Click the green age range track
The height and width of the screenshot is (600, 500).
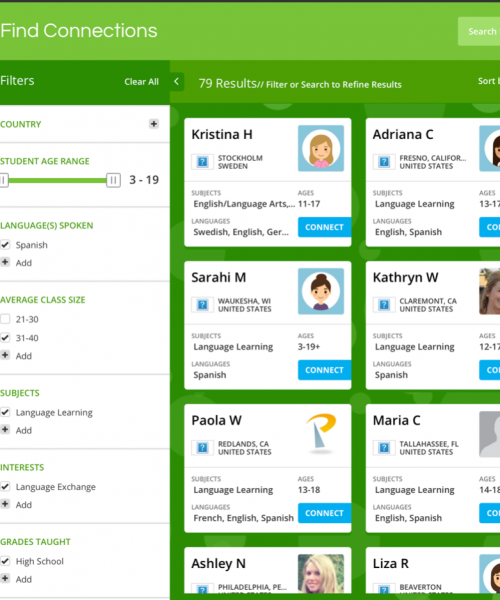click(x=57, y=180)
